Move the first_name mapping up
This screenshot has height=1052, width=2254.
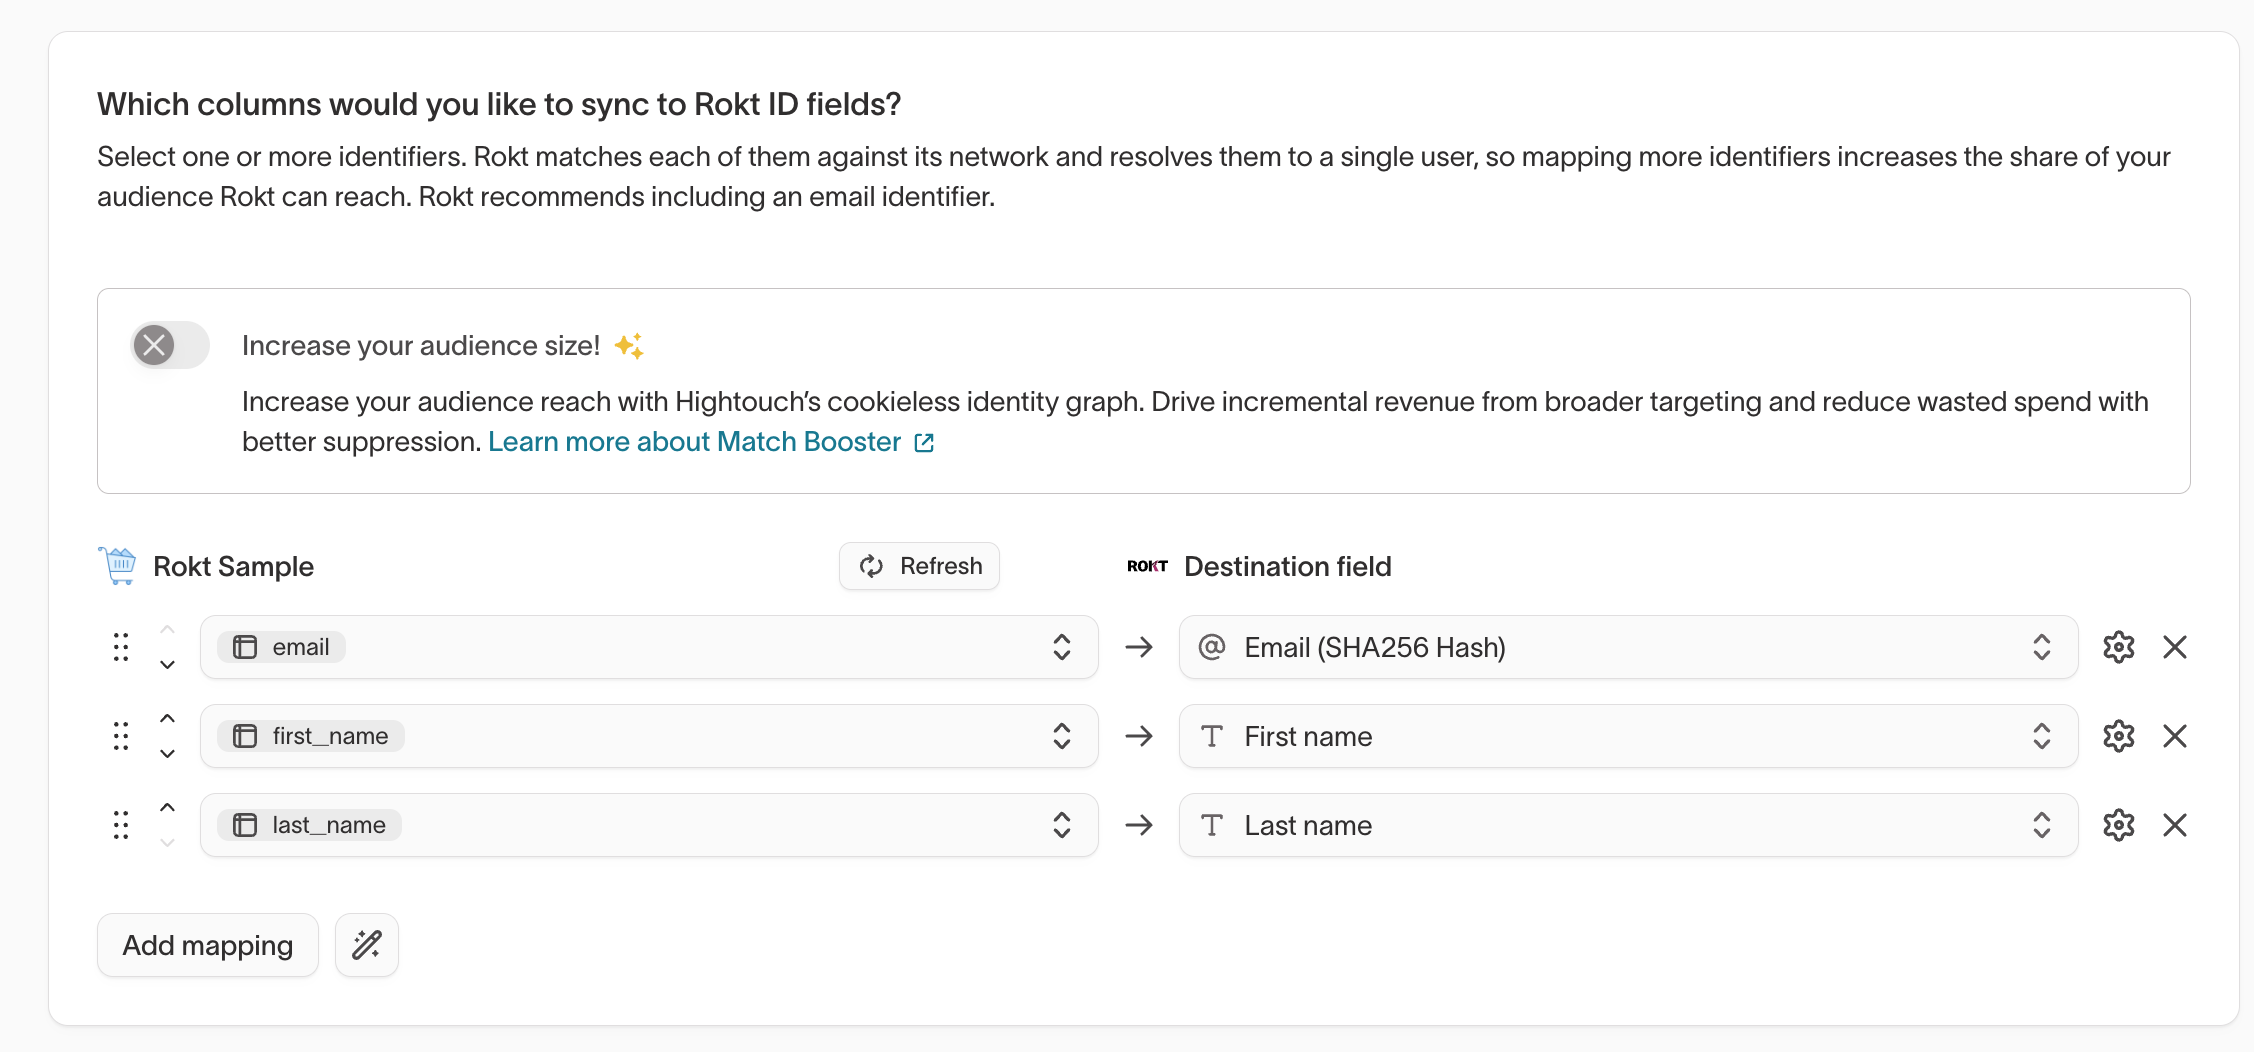coord(168,718)
